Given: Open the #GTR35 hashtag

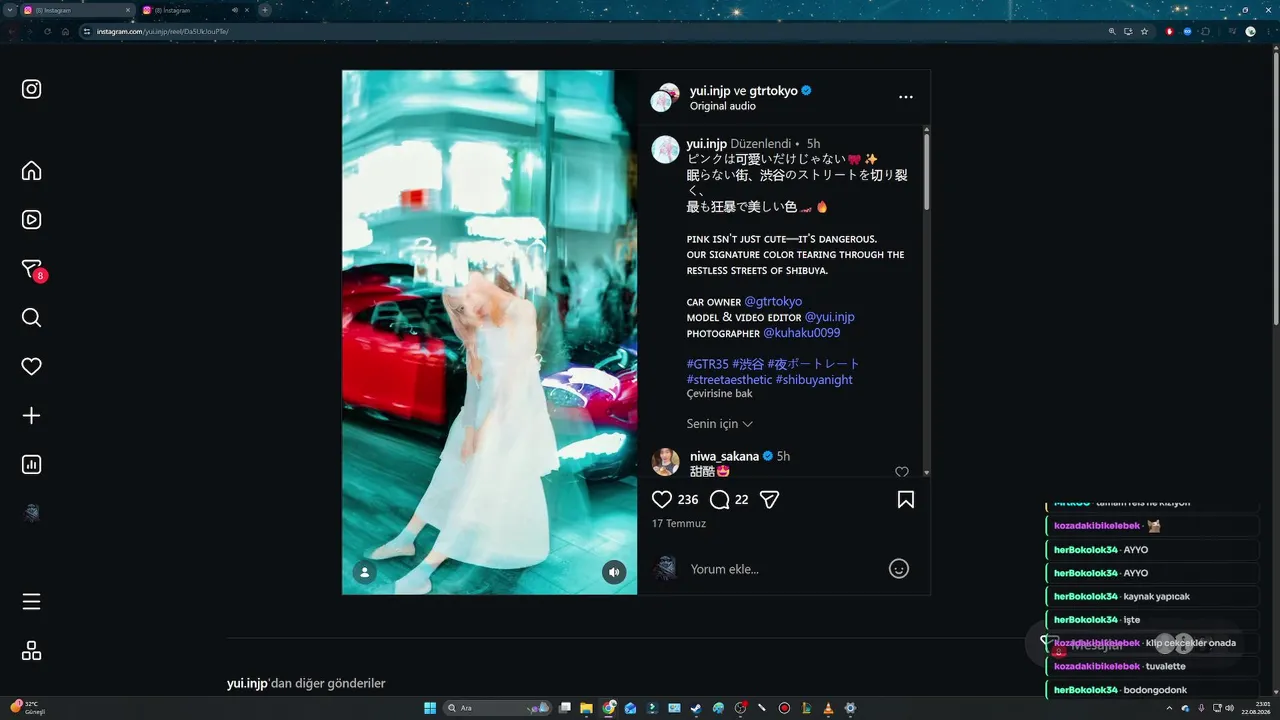Looking at the screenshot, I should click(708, 364).
